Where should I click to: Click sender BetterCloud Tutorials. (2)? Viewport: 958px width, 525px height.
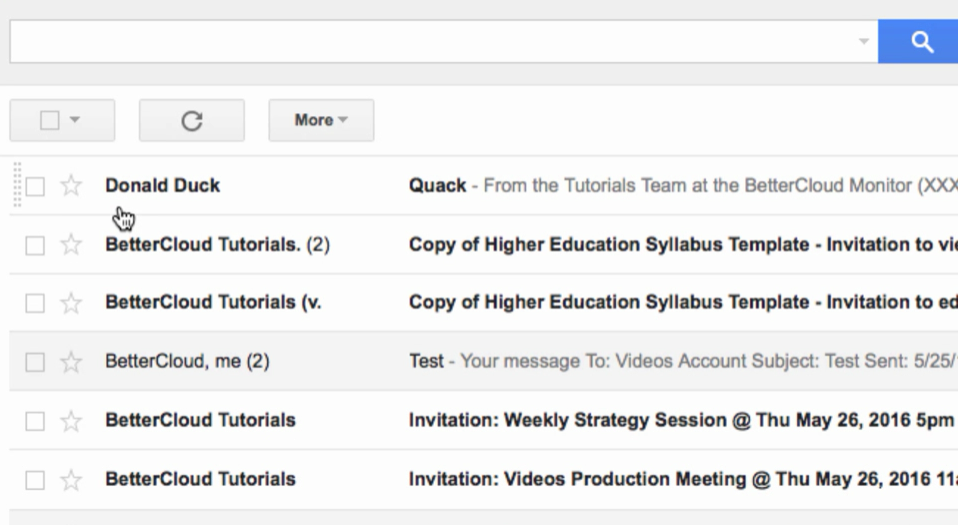click(x=218, y=244)
